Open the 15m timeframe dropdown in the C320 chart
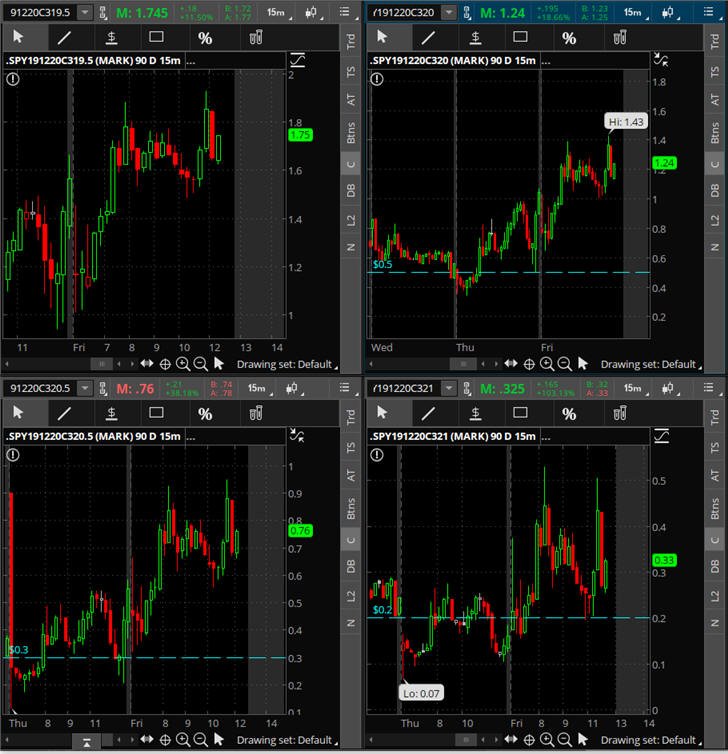 (x=635, y=13)
